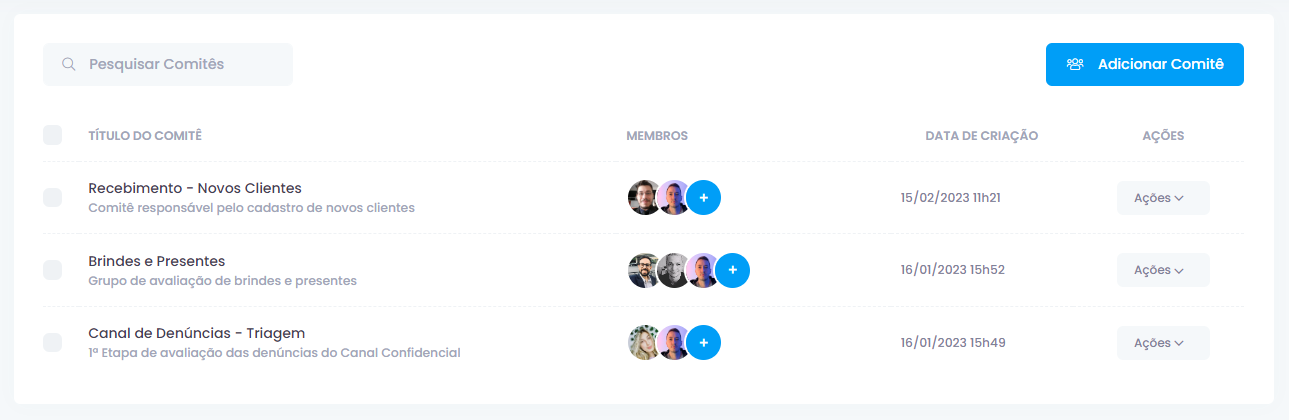Expand Ações menu for Brindes e Presentes
The width and height of the screenshot is (1289, 420).
(x=1163, y=270)
